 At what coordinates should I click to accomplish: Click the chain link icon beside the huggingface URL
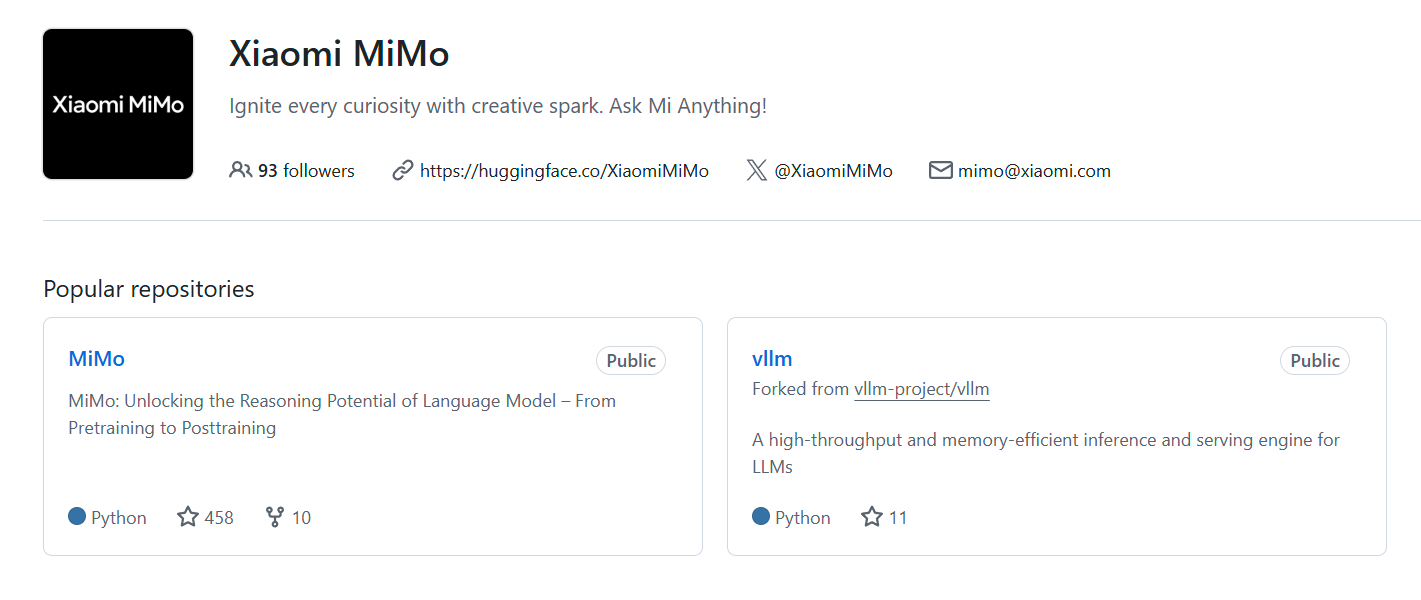coord(402,170)
